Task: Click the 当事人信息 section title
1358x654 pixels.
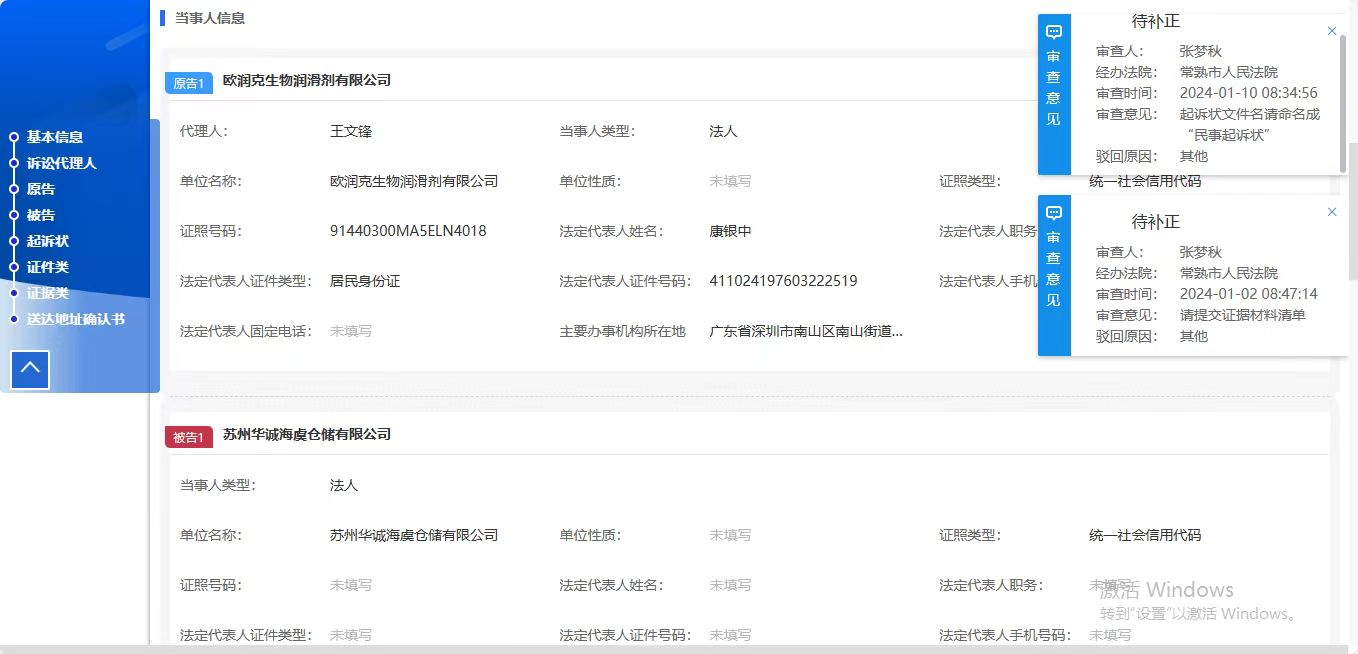Action: coord(210,18)
